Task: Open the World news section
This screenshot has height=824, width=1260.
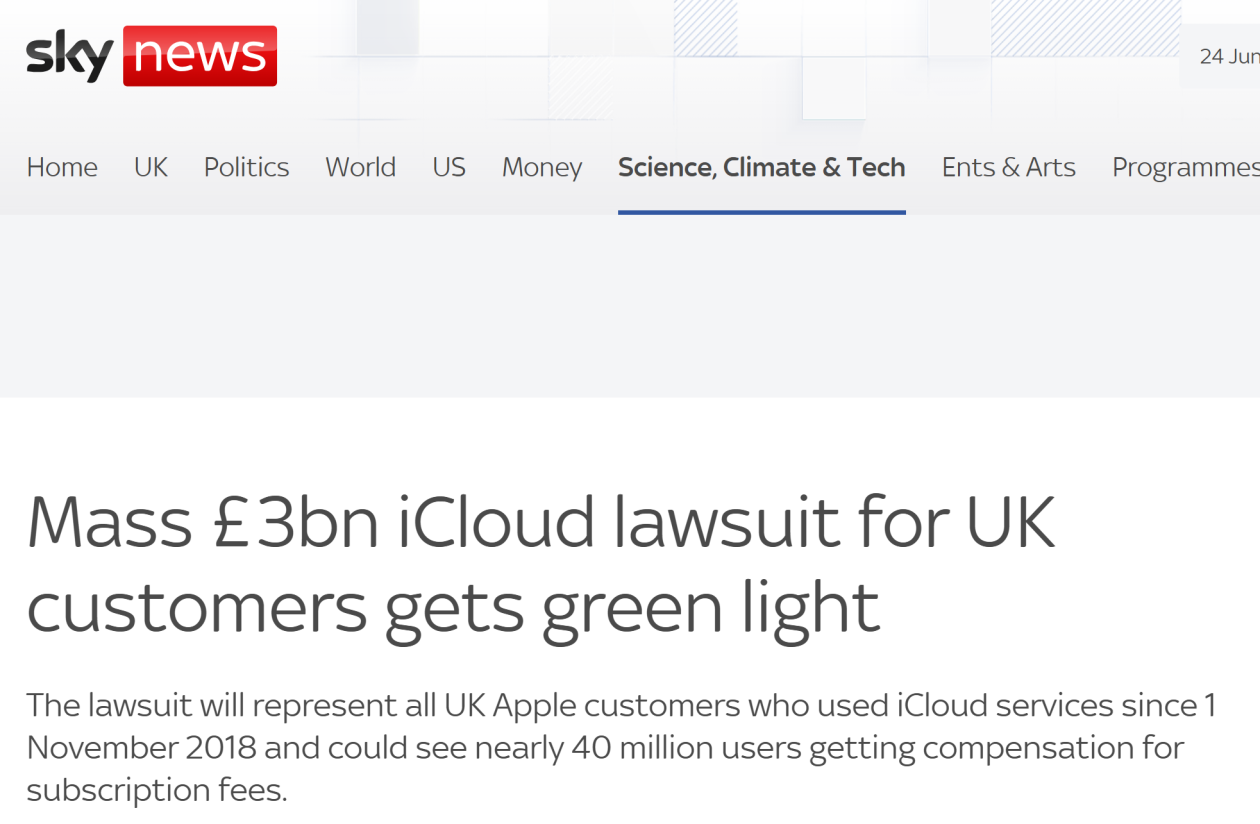Action: [360, 167]
